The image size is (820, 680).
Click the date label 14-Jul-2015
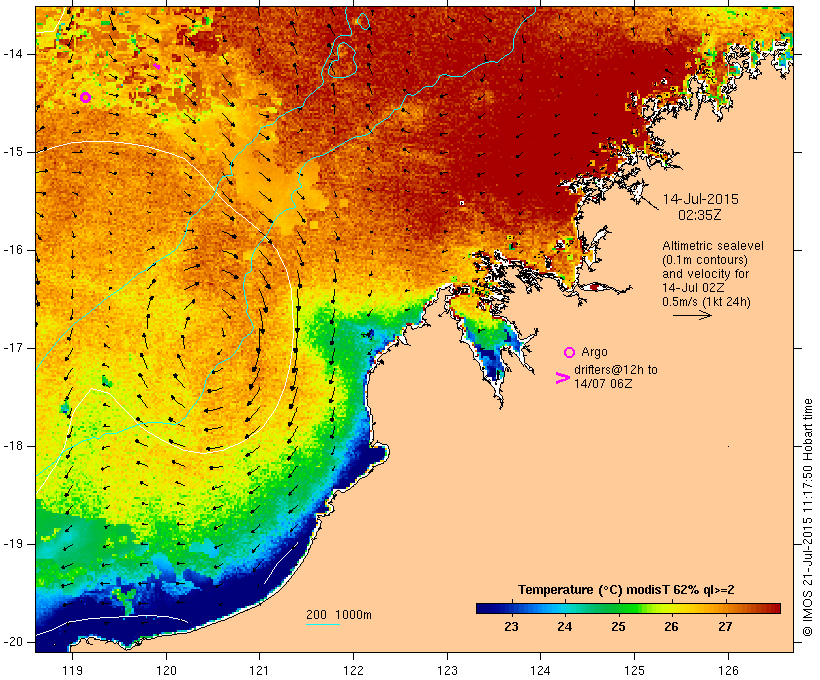point(701,199)
